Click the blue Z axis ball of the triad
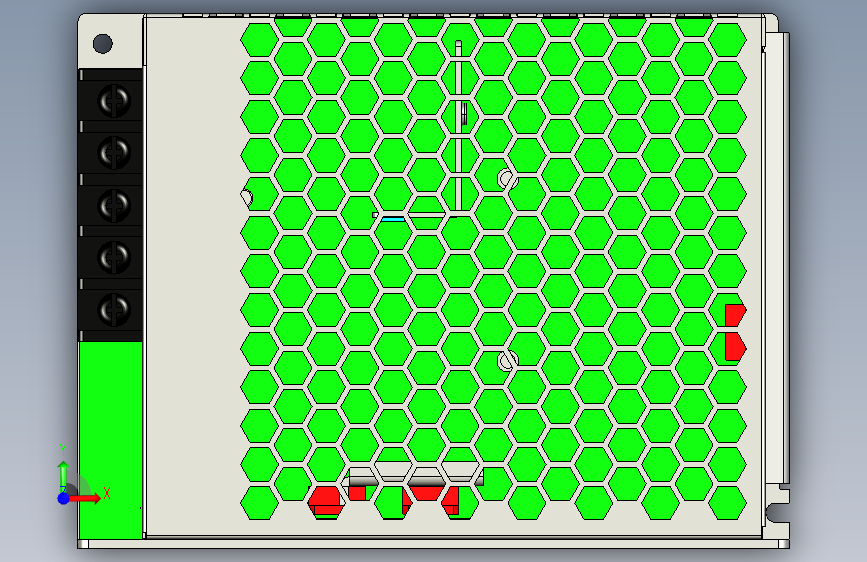This screenshot has width=867, height=562. (x=63, y=498)
